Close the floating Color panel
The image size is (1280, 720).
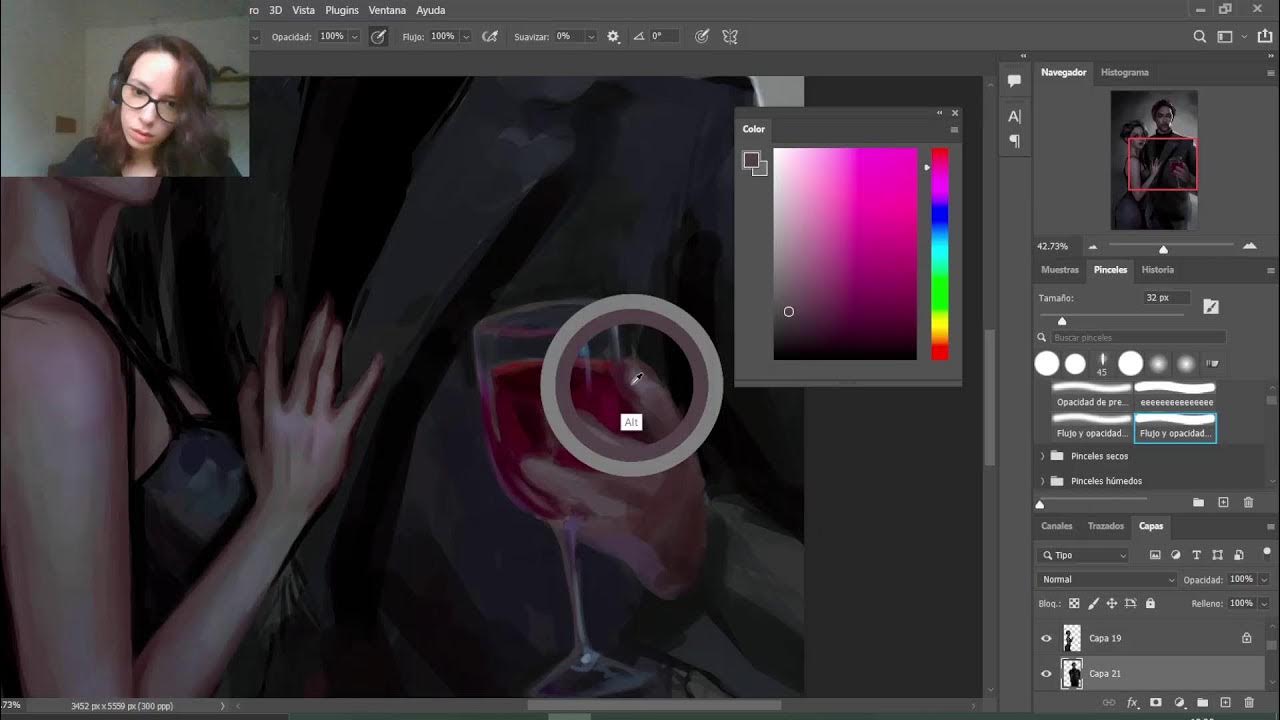[955, 113]
